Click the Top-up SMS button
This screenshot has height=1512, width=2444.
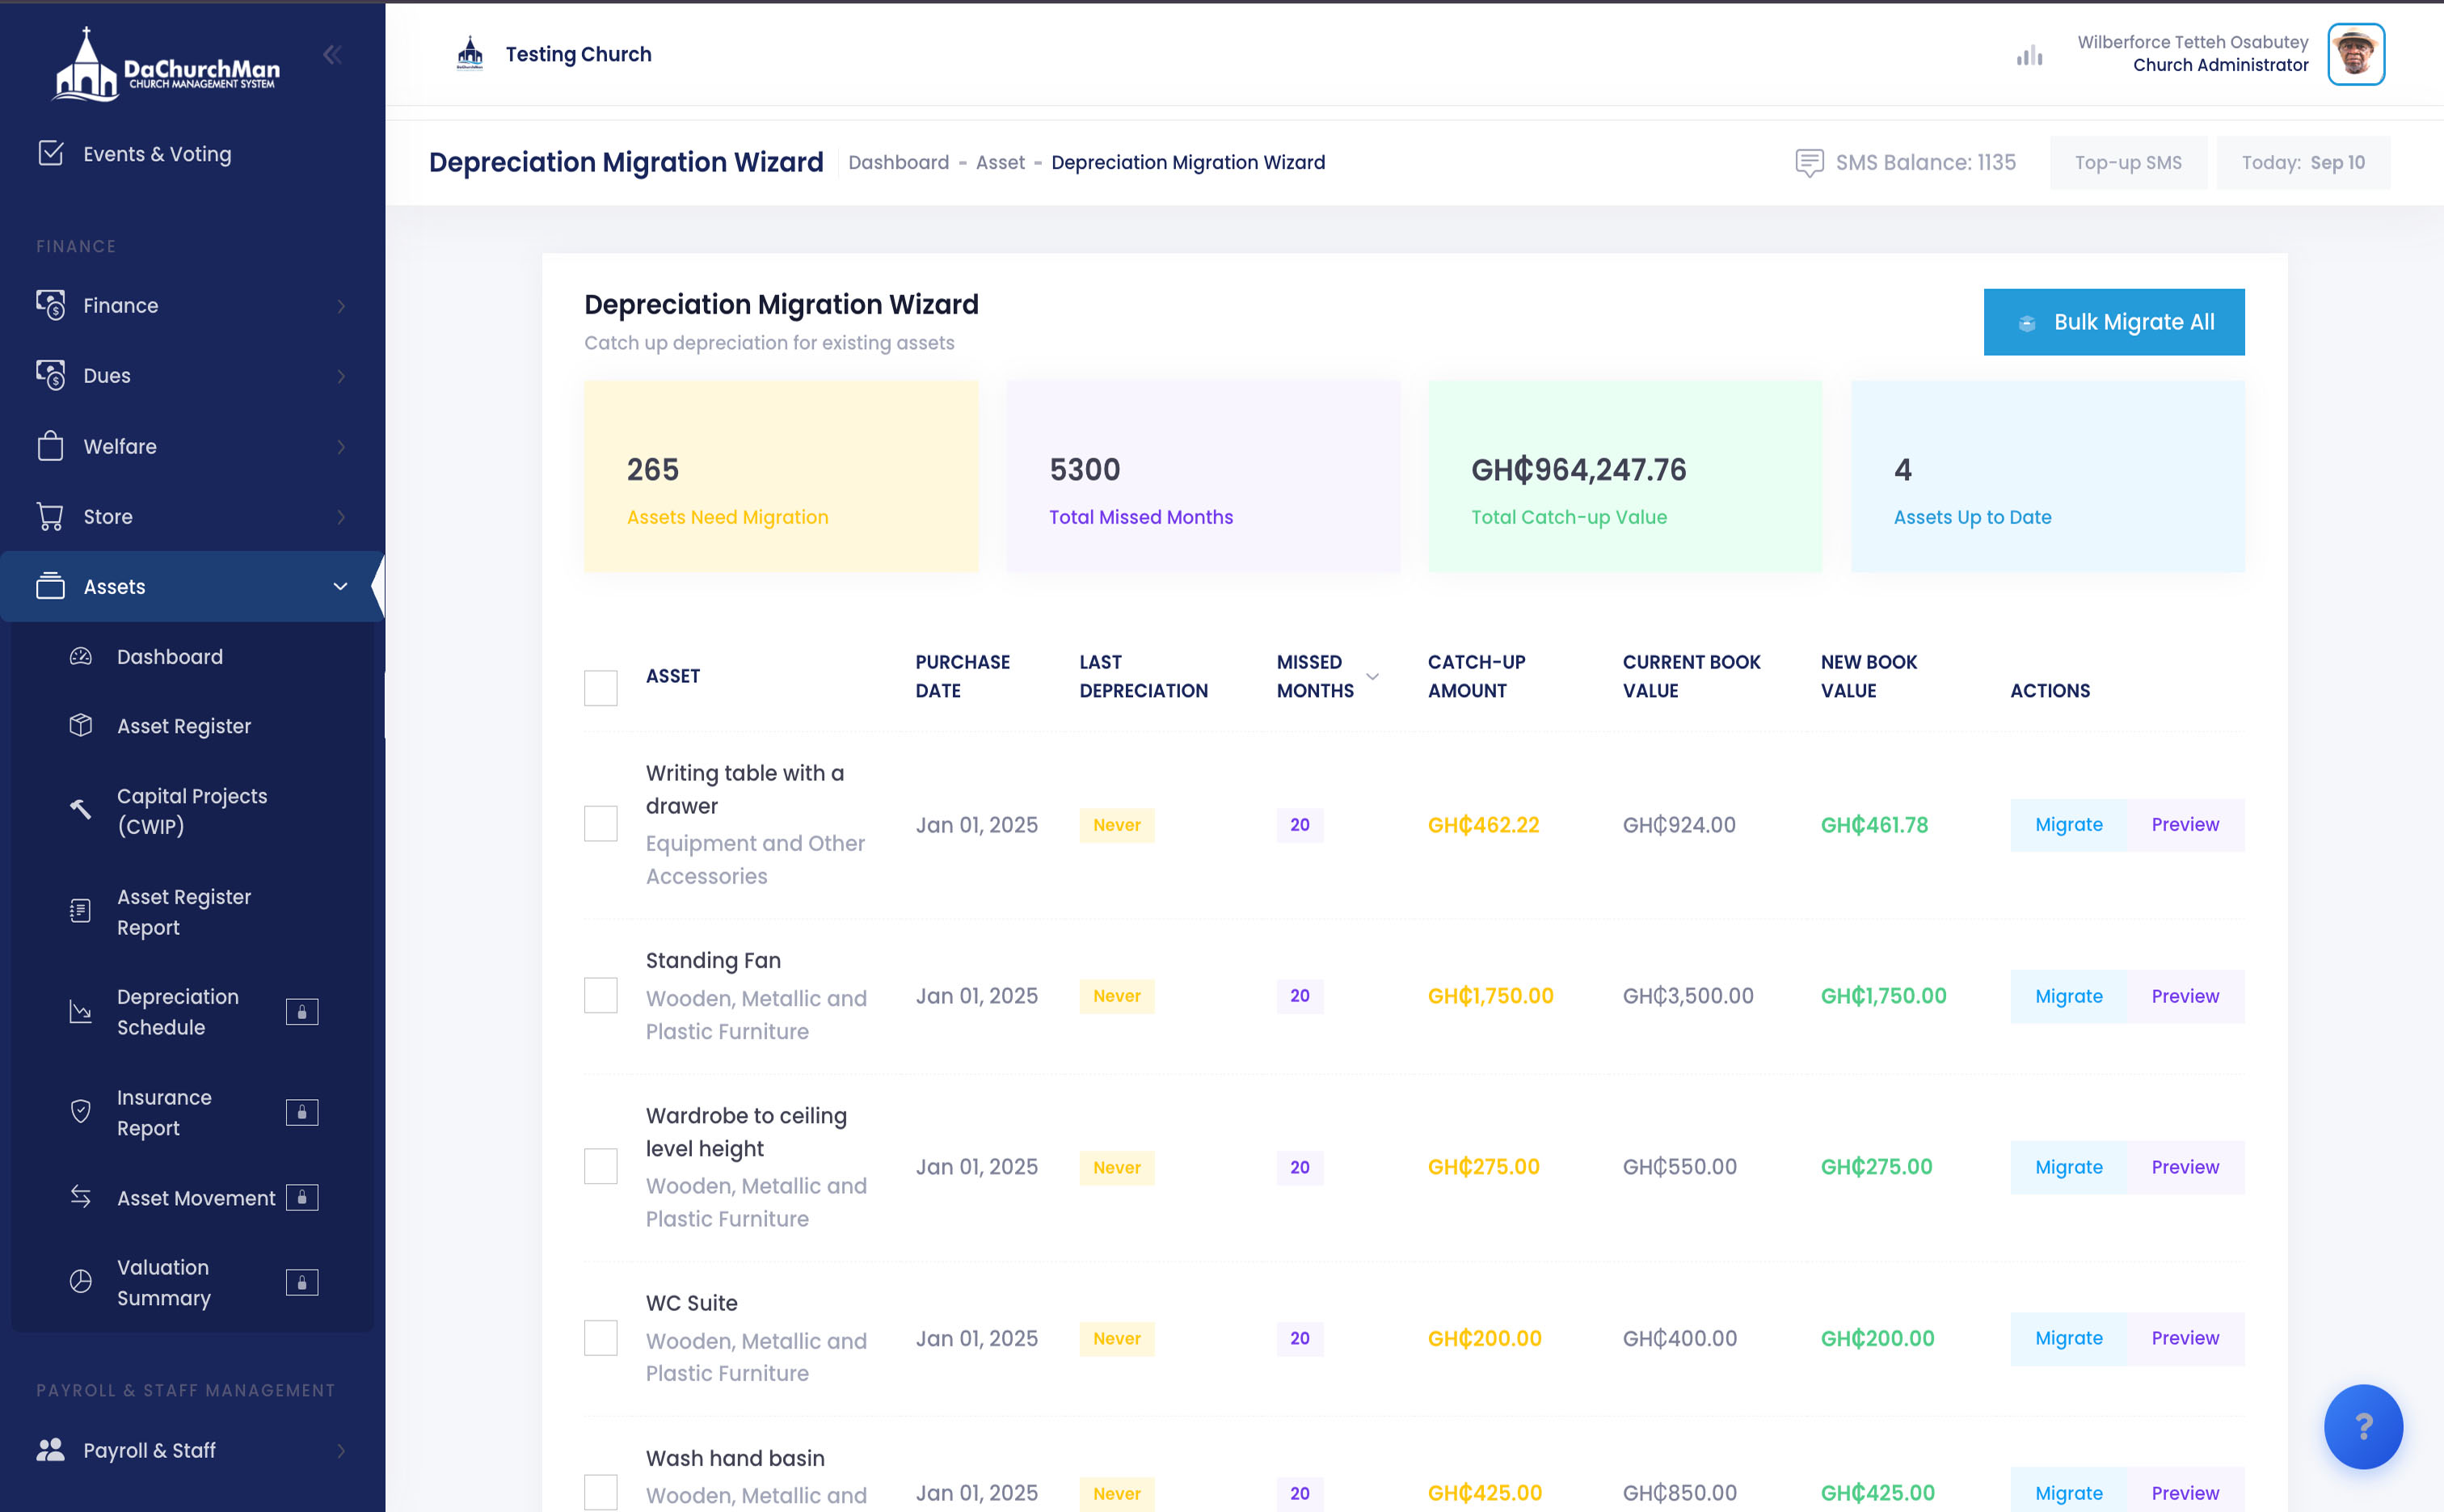2128,163
